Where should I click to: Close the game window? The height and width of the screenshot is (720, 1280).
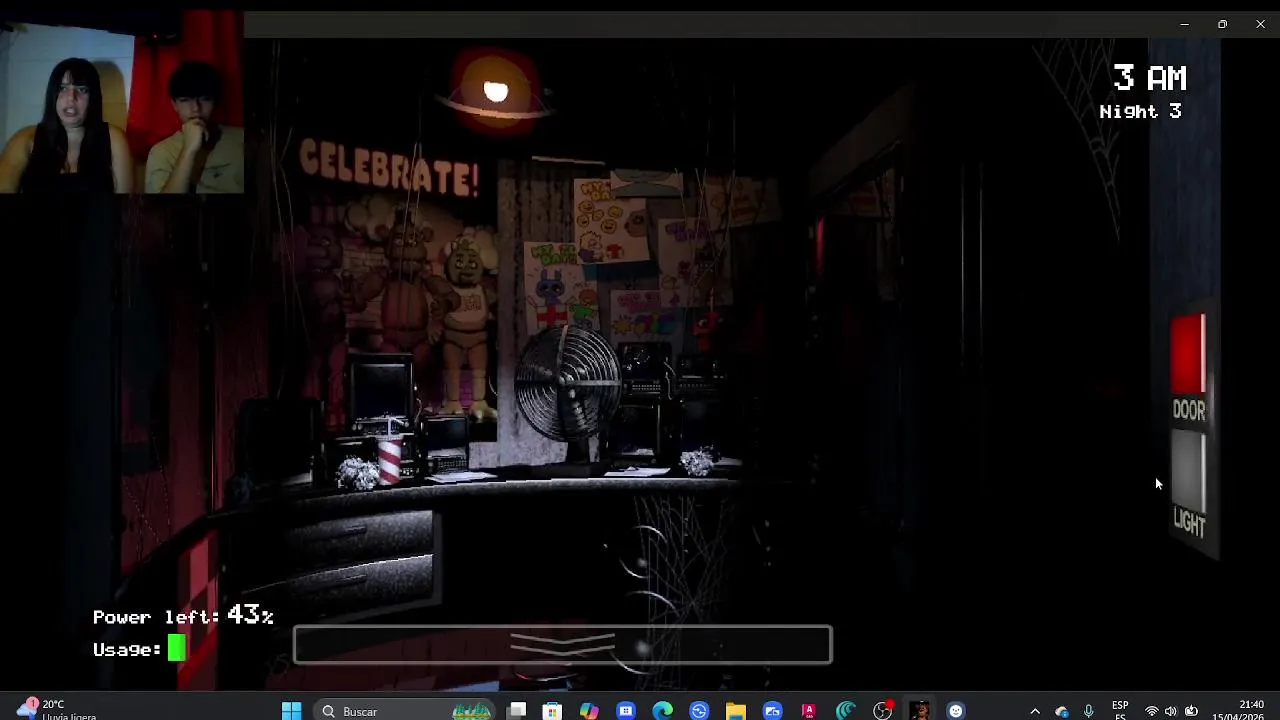(x=1260, y=24)
